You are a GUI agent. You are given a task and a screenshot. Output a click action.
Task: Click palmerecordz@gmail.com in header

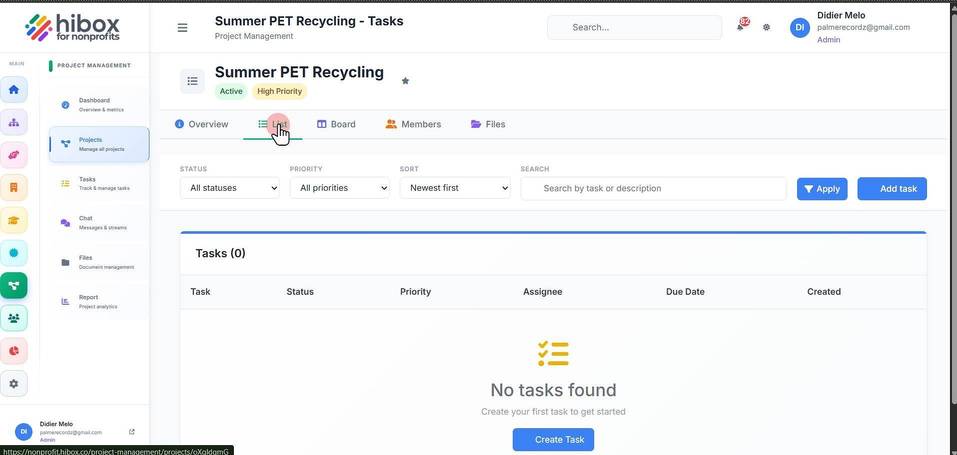863,27
